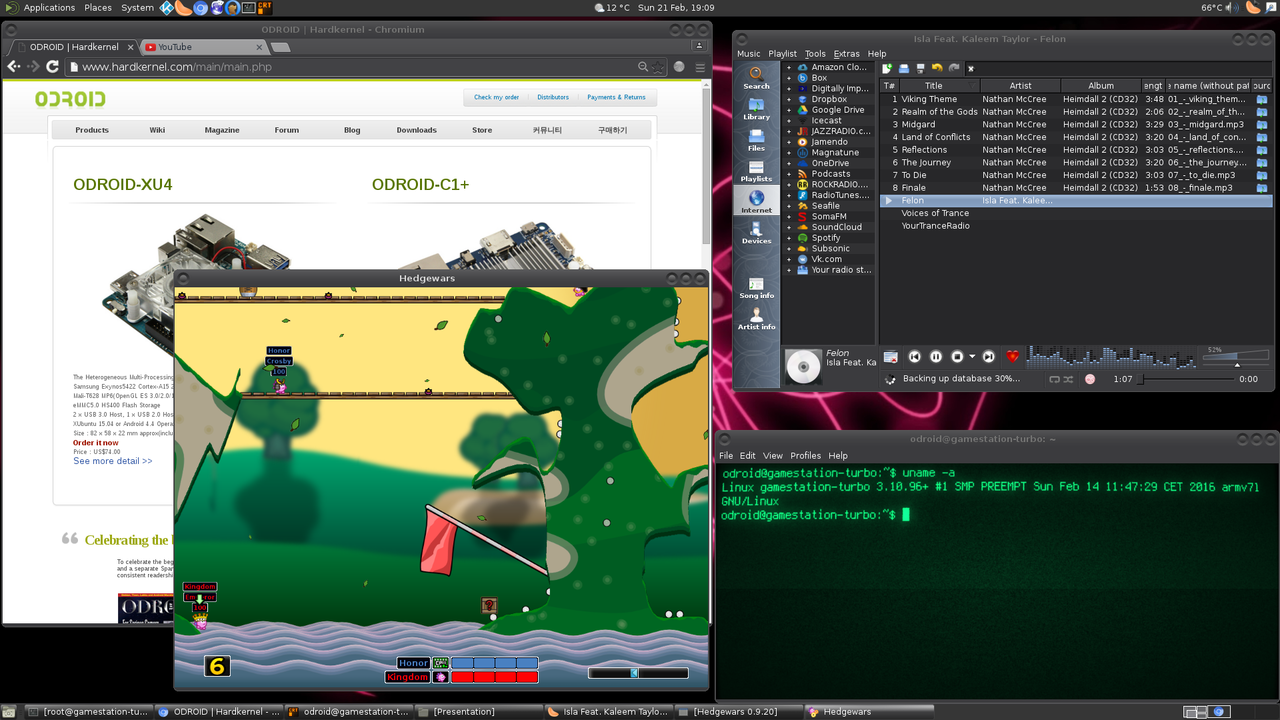The width and height of the screenshot is (1280, 720).
Task: Expand the Dropbox tree item
Action: [788, 99]
